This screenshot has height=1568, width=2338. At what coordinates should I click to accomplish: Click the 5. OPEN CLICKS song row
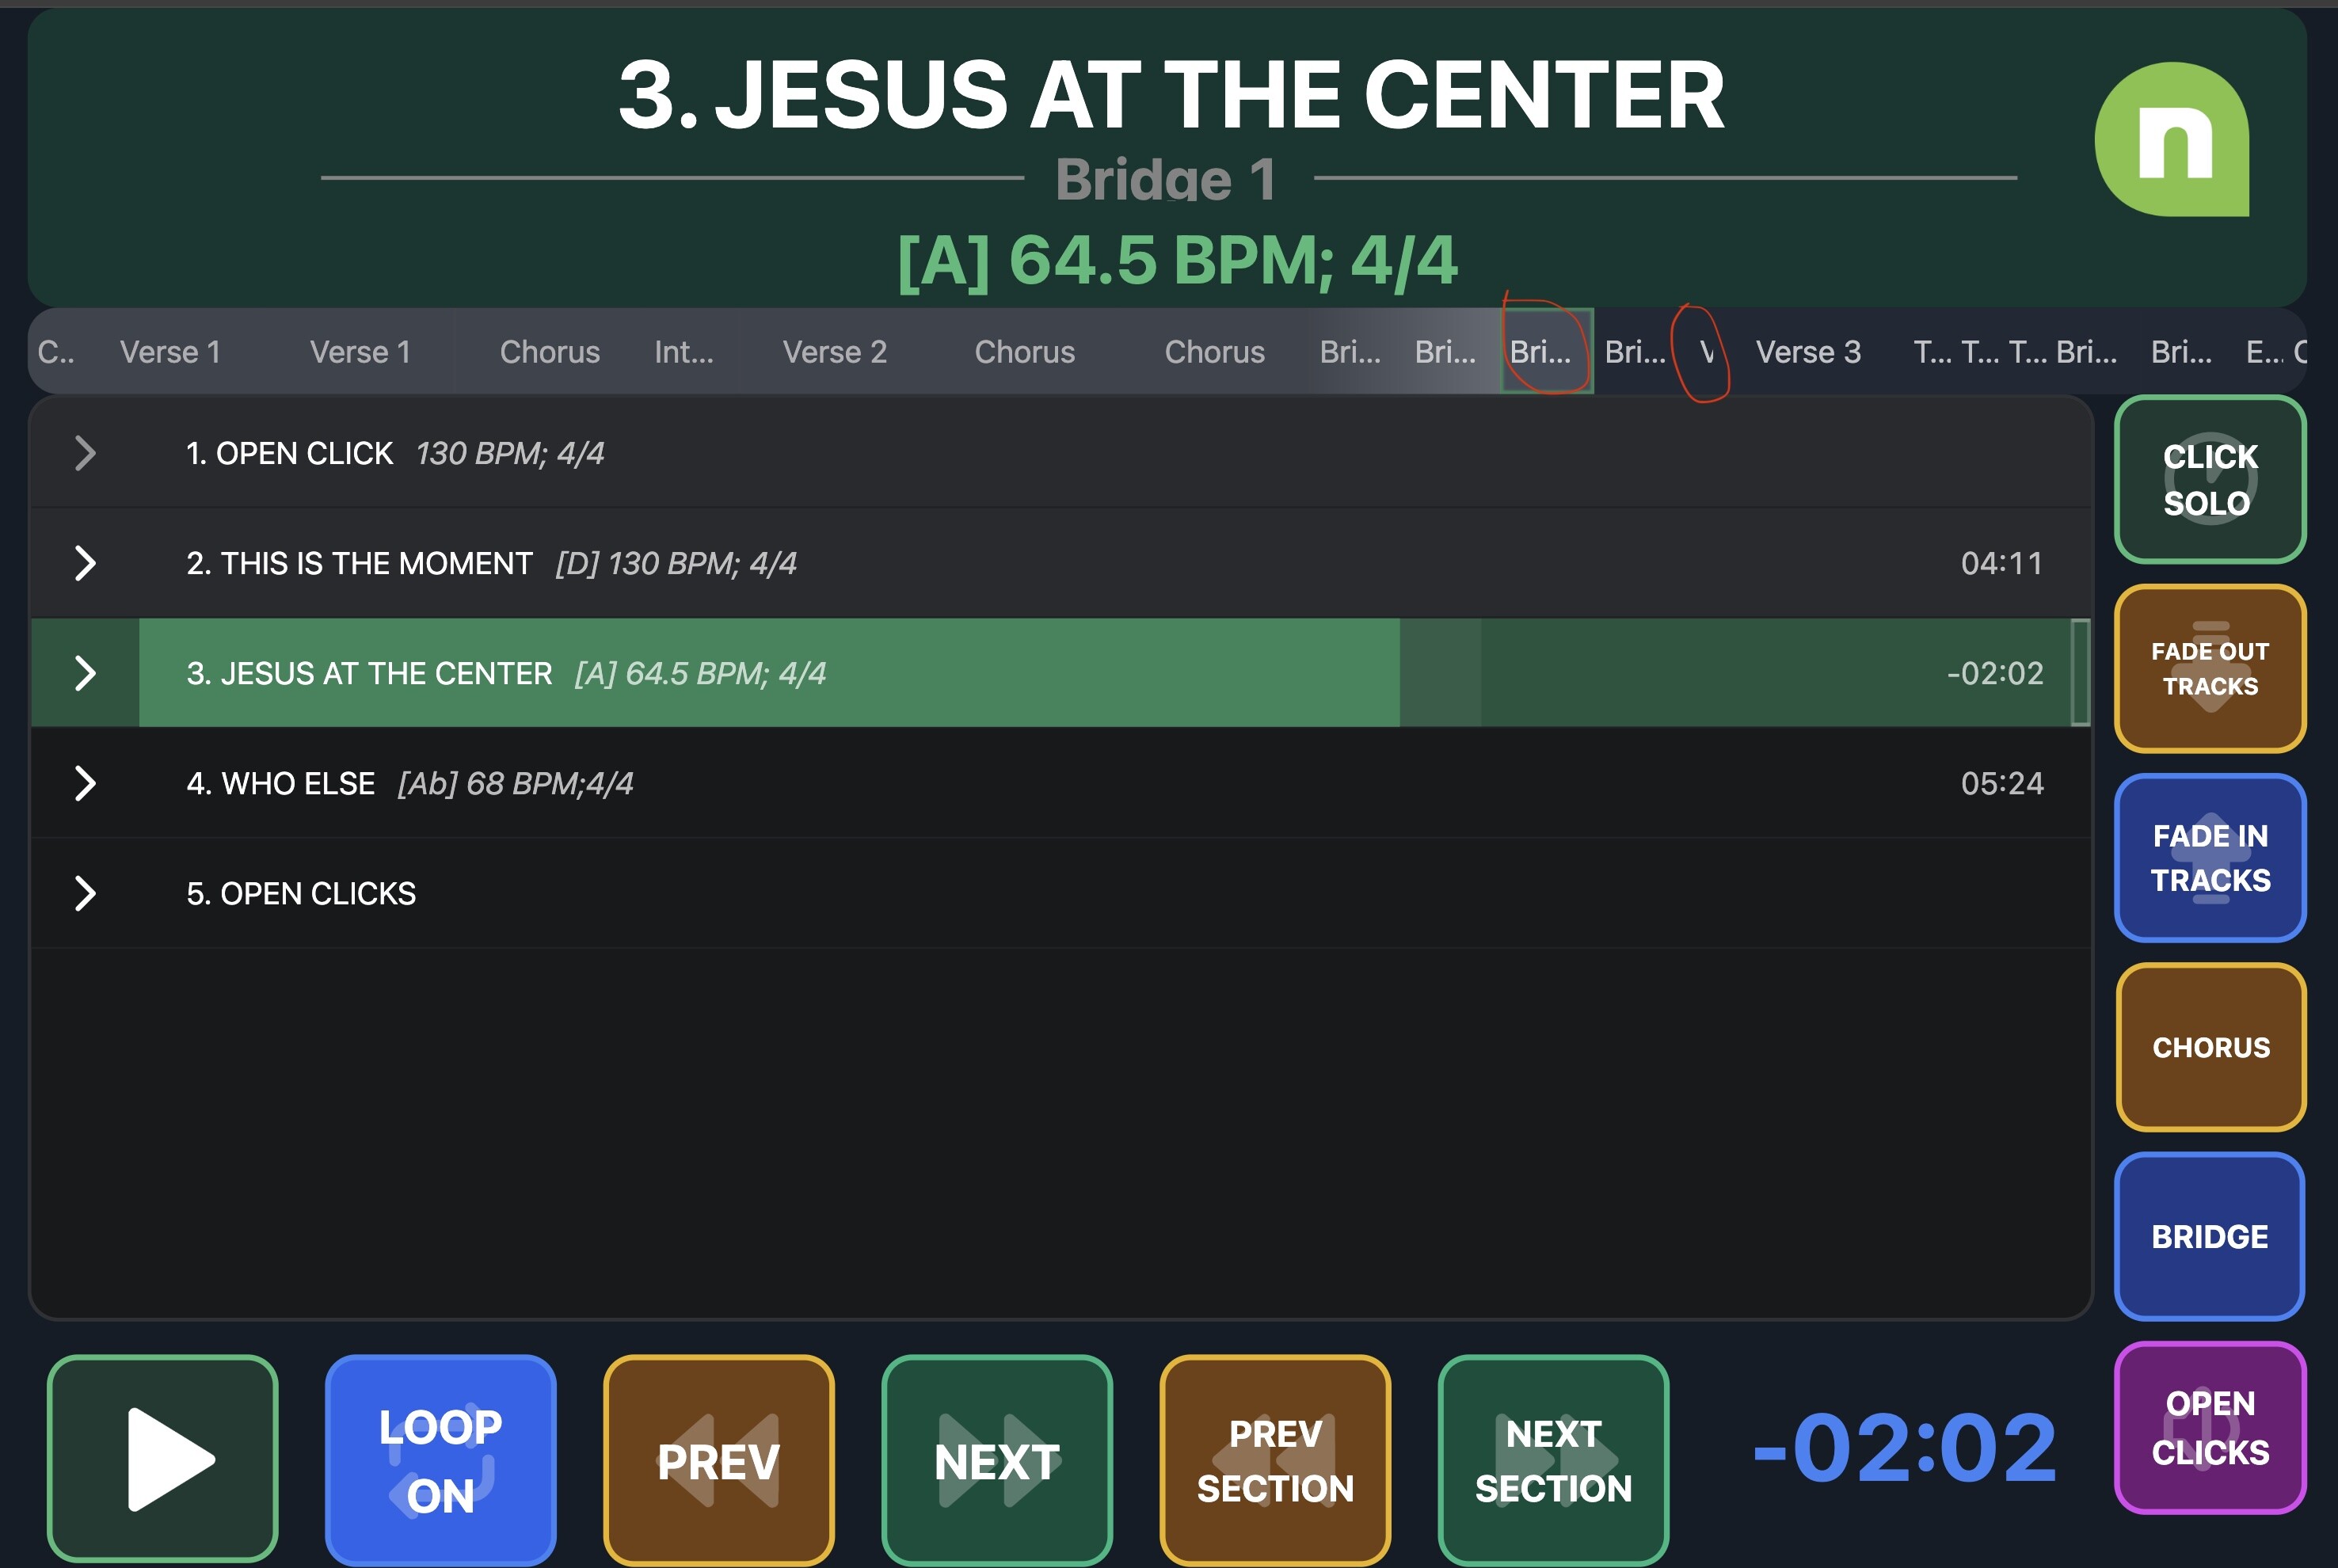pos(300,893)
